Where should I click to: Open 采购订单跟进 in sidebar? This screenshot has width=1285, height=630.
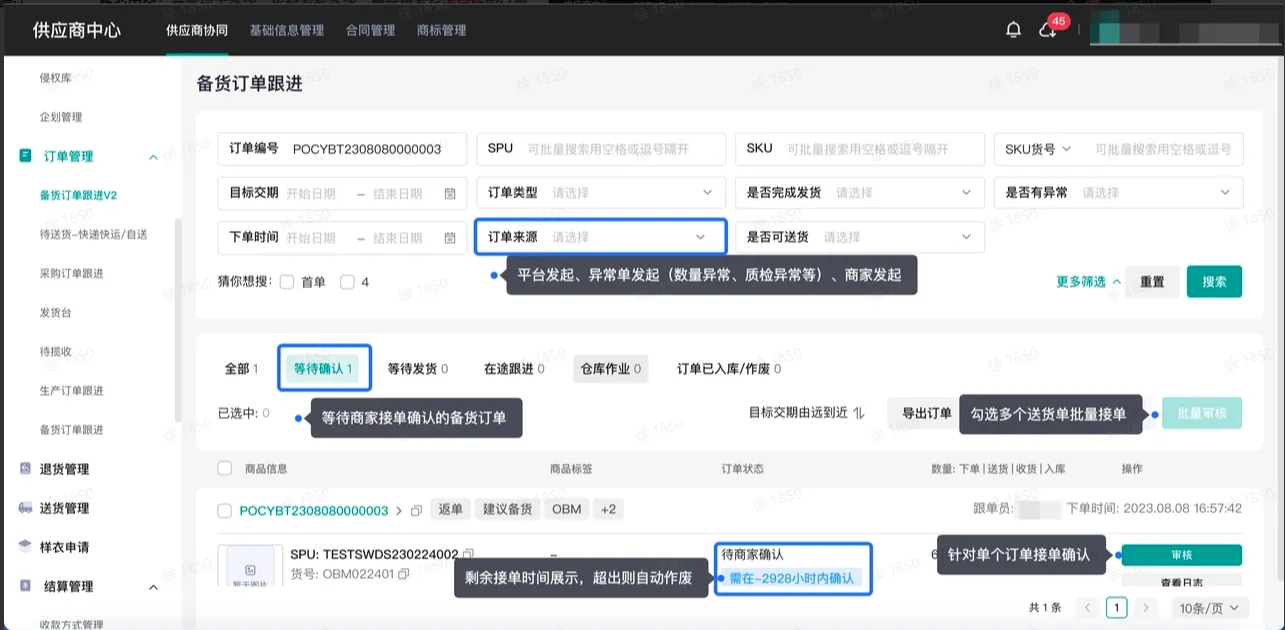[71, 273]
